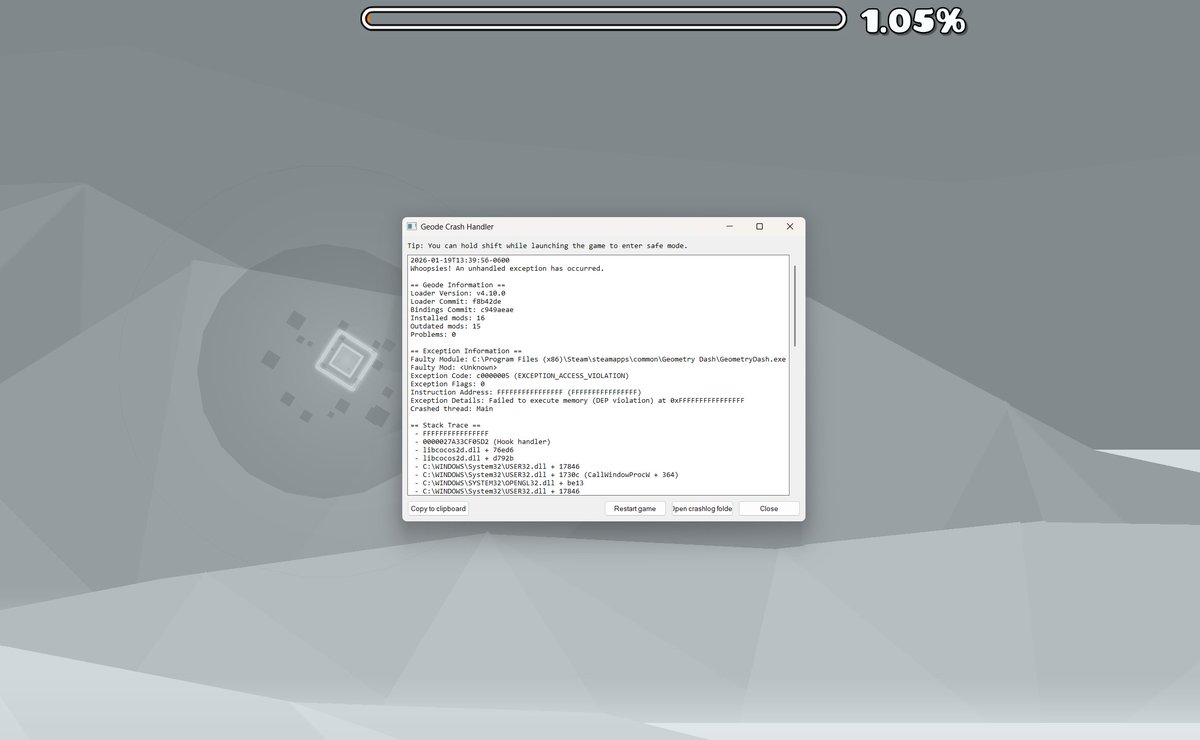Click the Exception Details DEP violation line
Viewport: 1200px width, 740px height.
[577, 400]
